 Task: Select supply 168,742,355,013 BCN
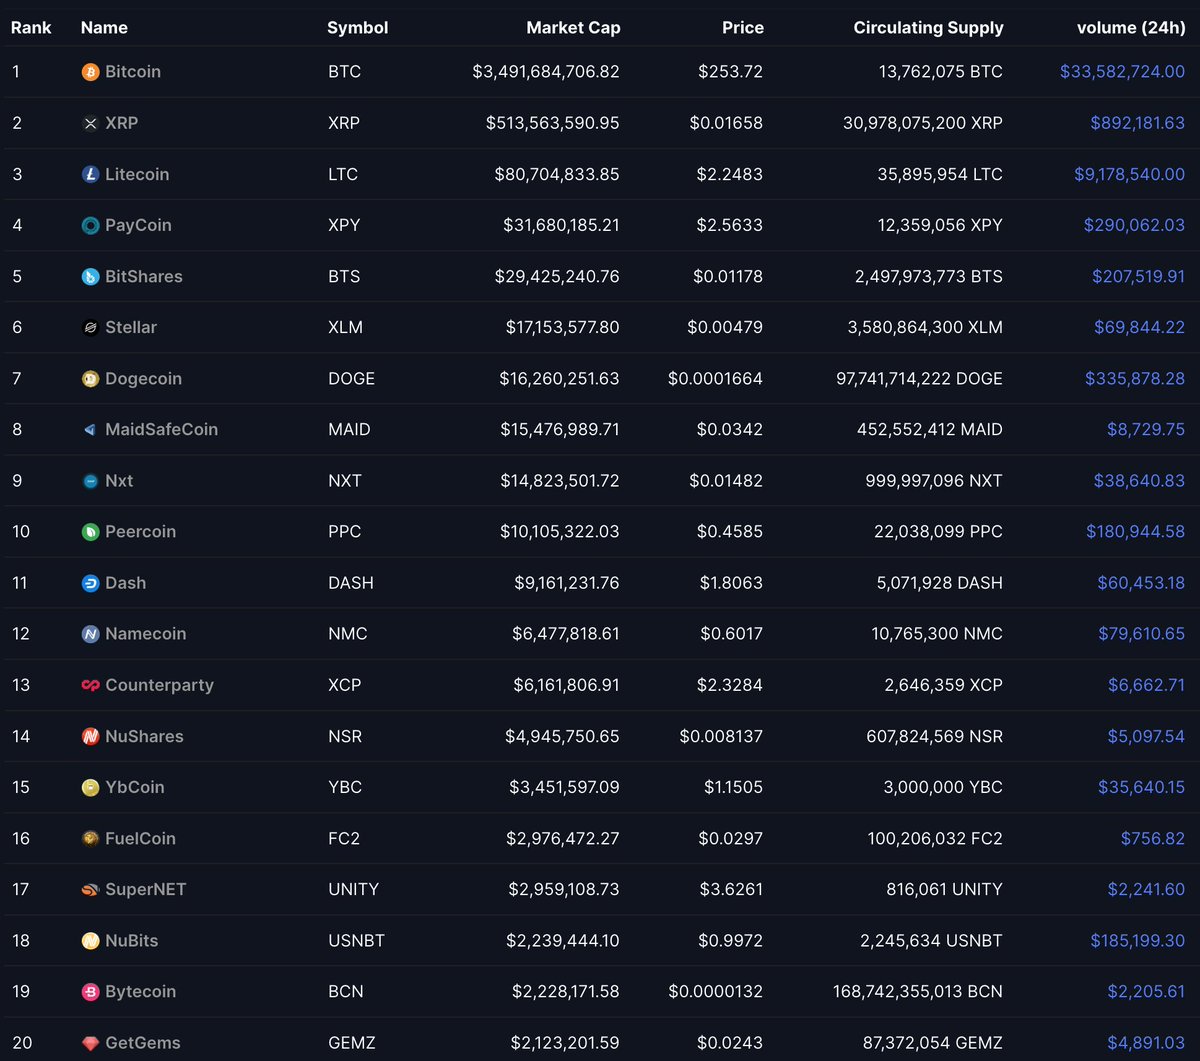pos(918,991)
